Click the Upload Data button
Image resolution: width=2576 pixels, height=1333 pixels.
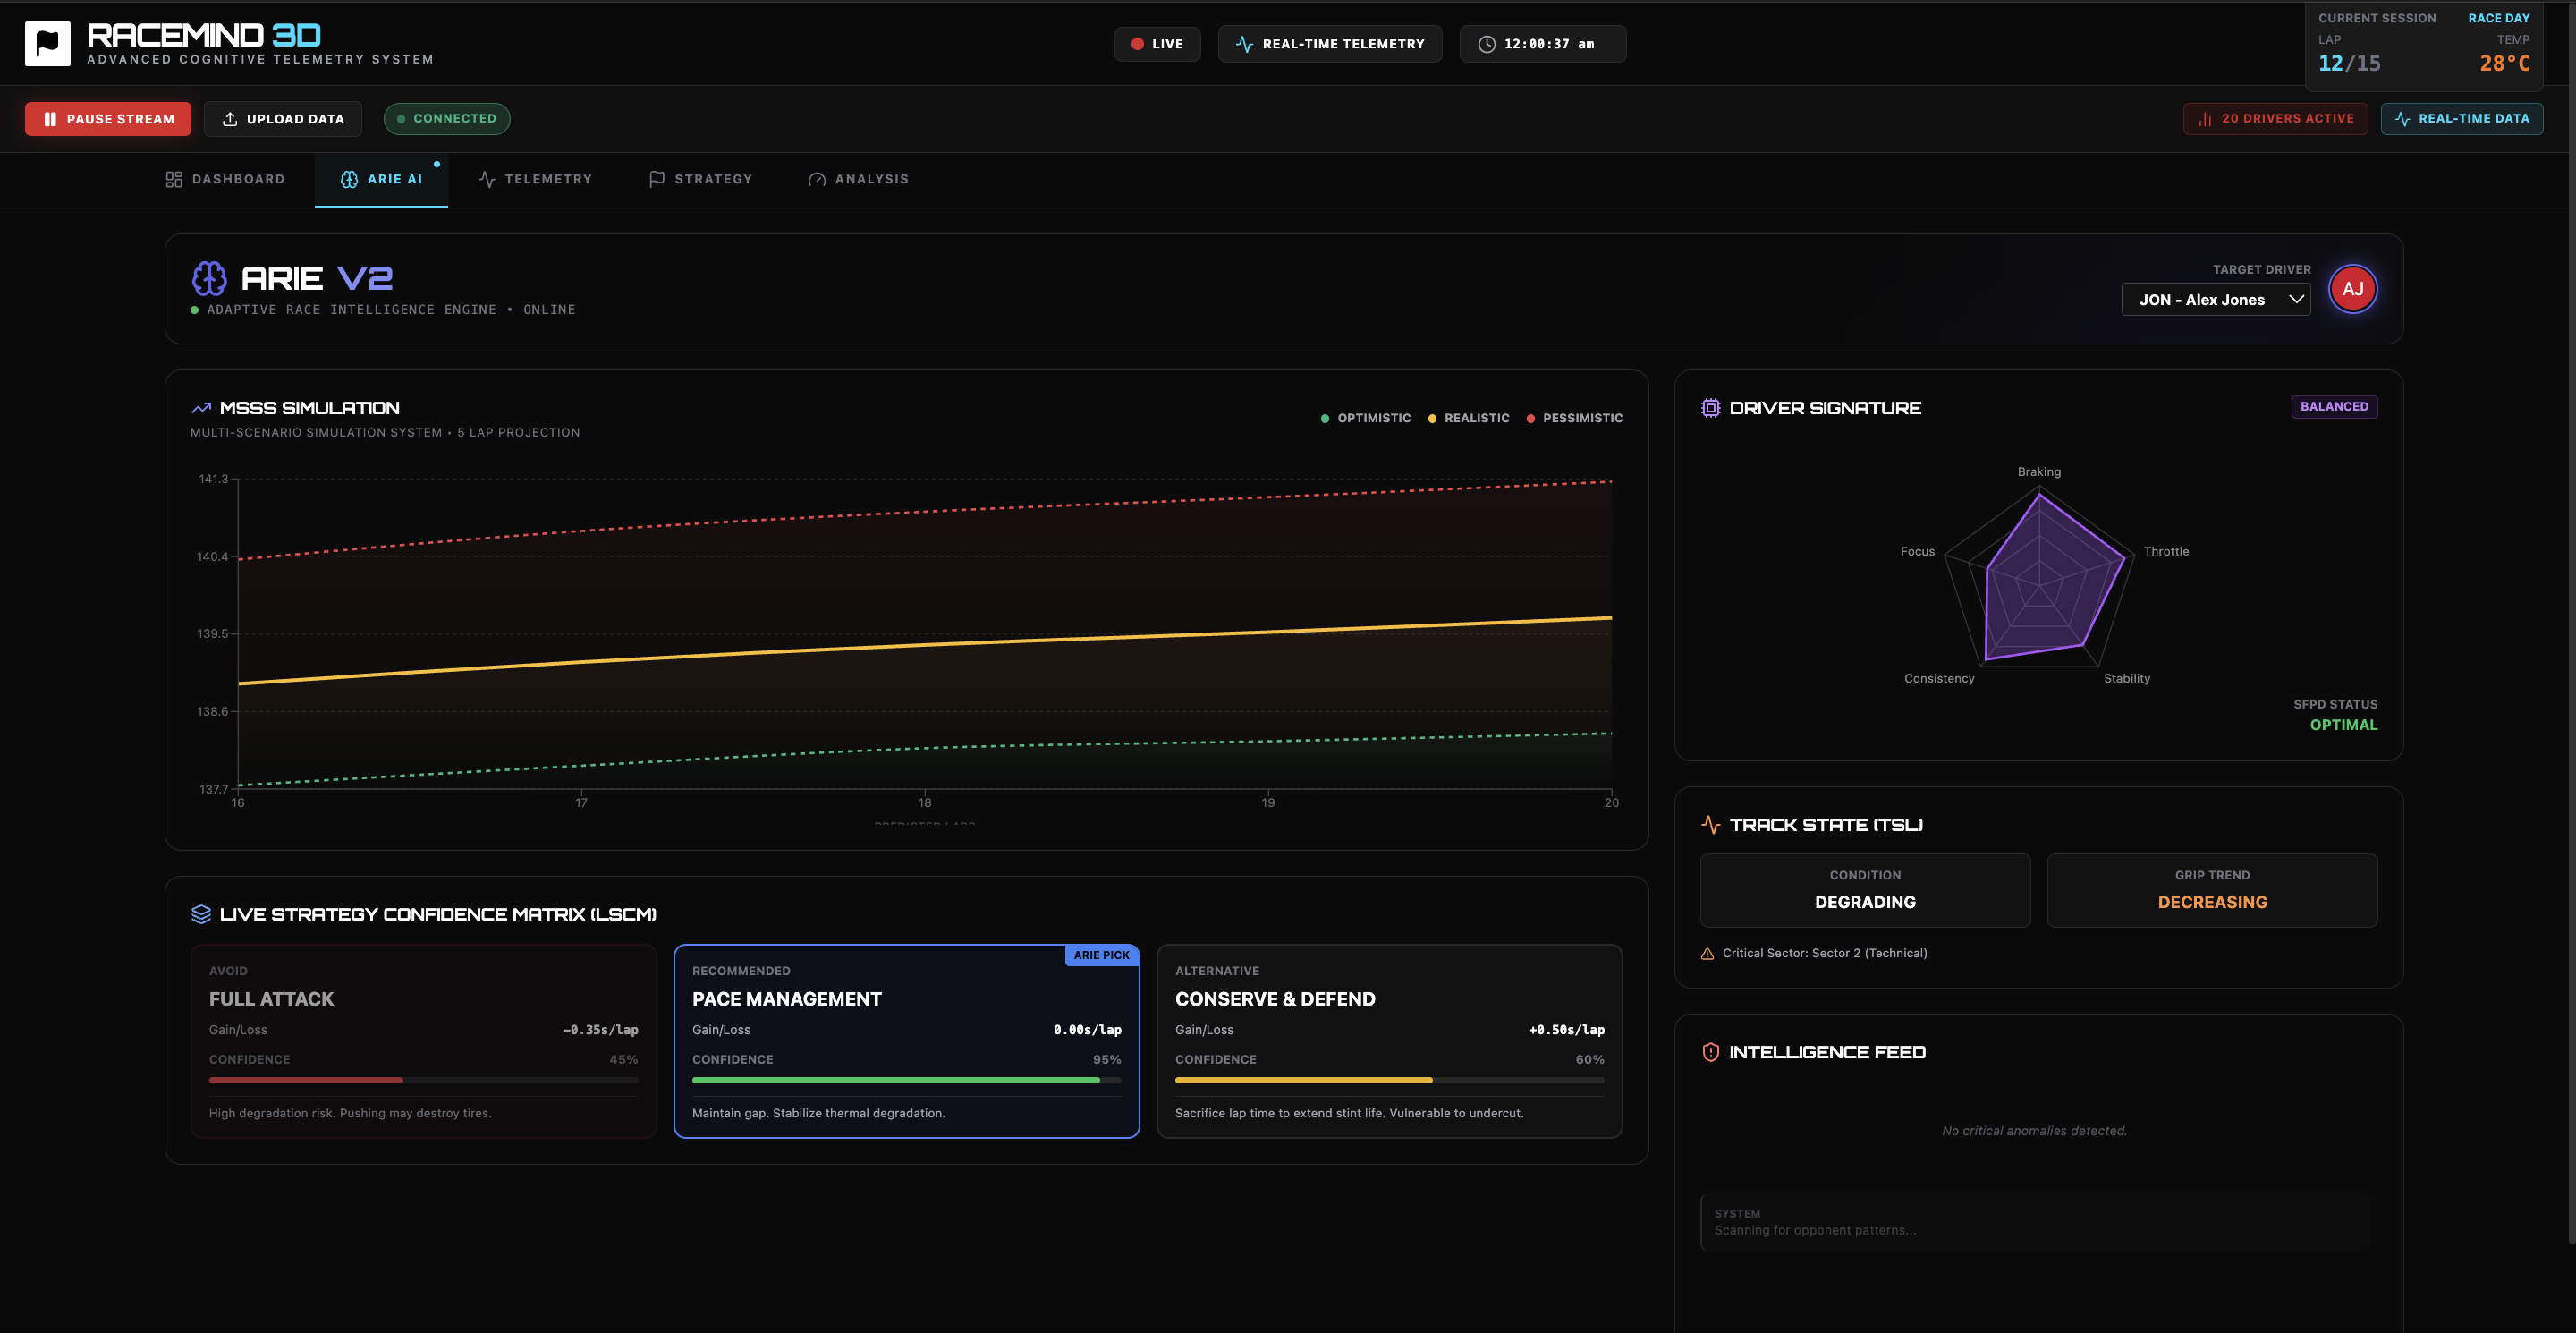283,119
